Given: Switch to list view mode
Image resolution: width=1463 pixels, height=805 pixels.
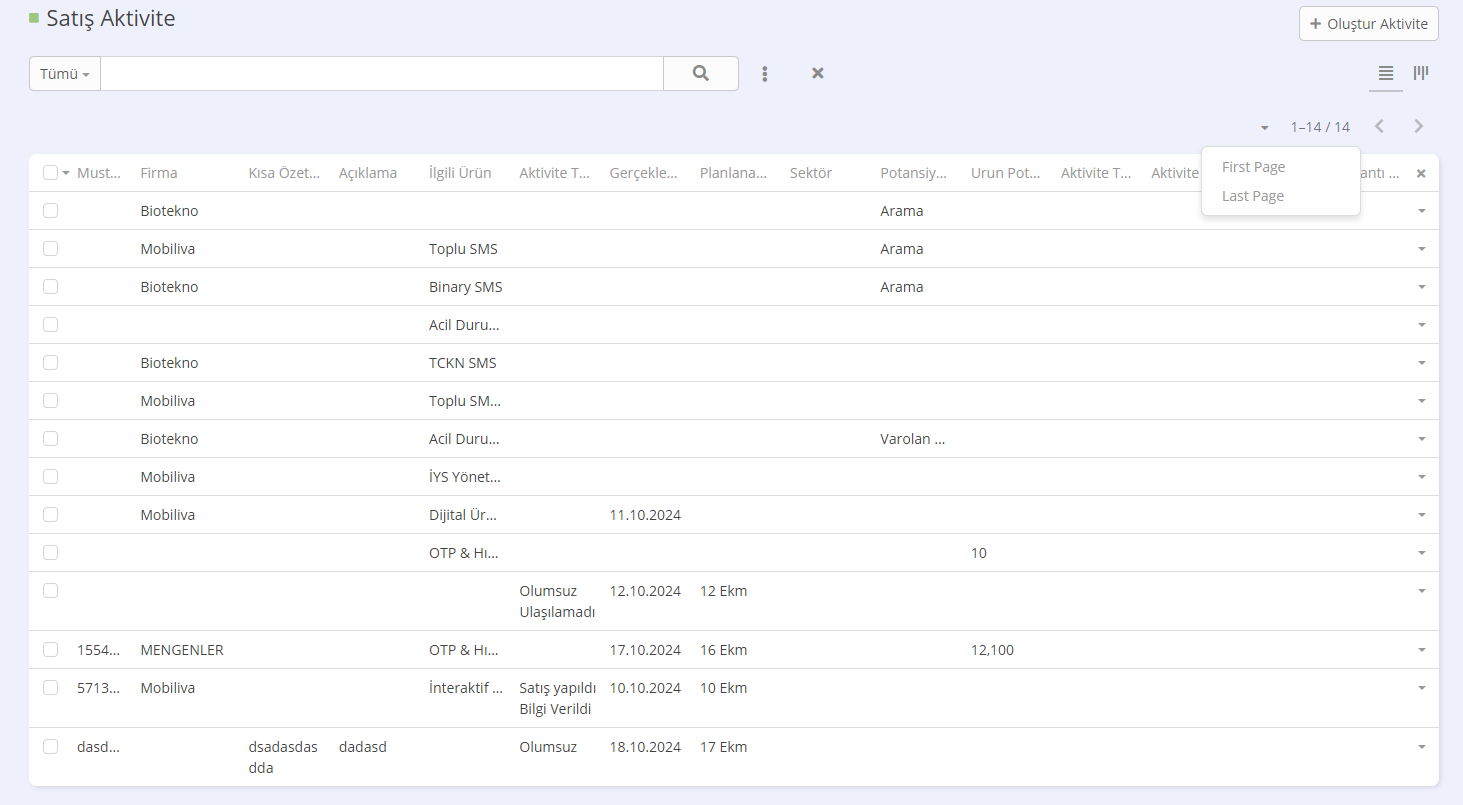Looking at the screenshot, I should pyautogui.click(x=1386, y=73).
